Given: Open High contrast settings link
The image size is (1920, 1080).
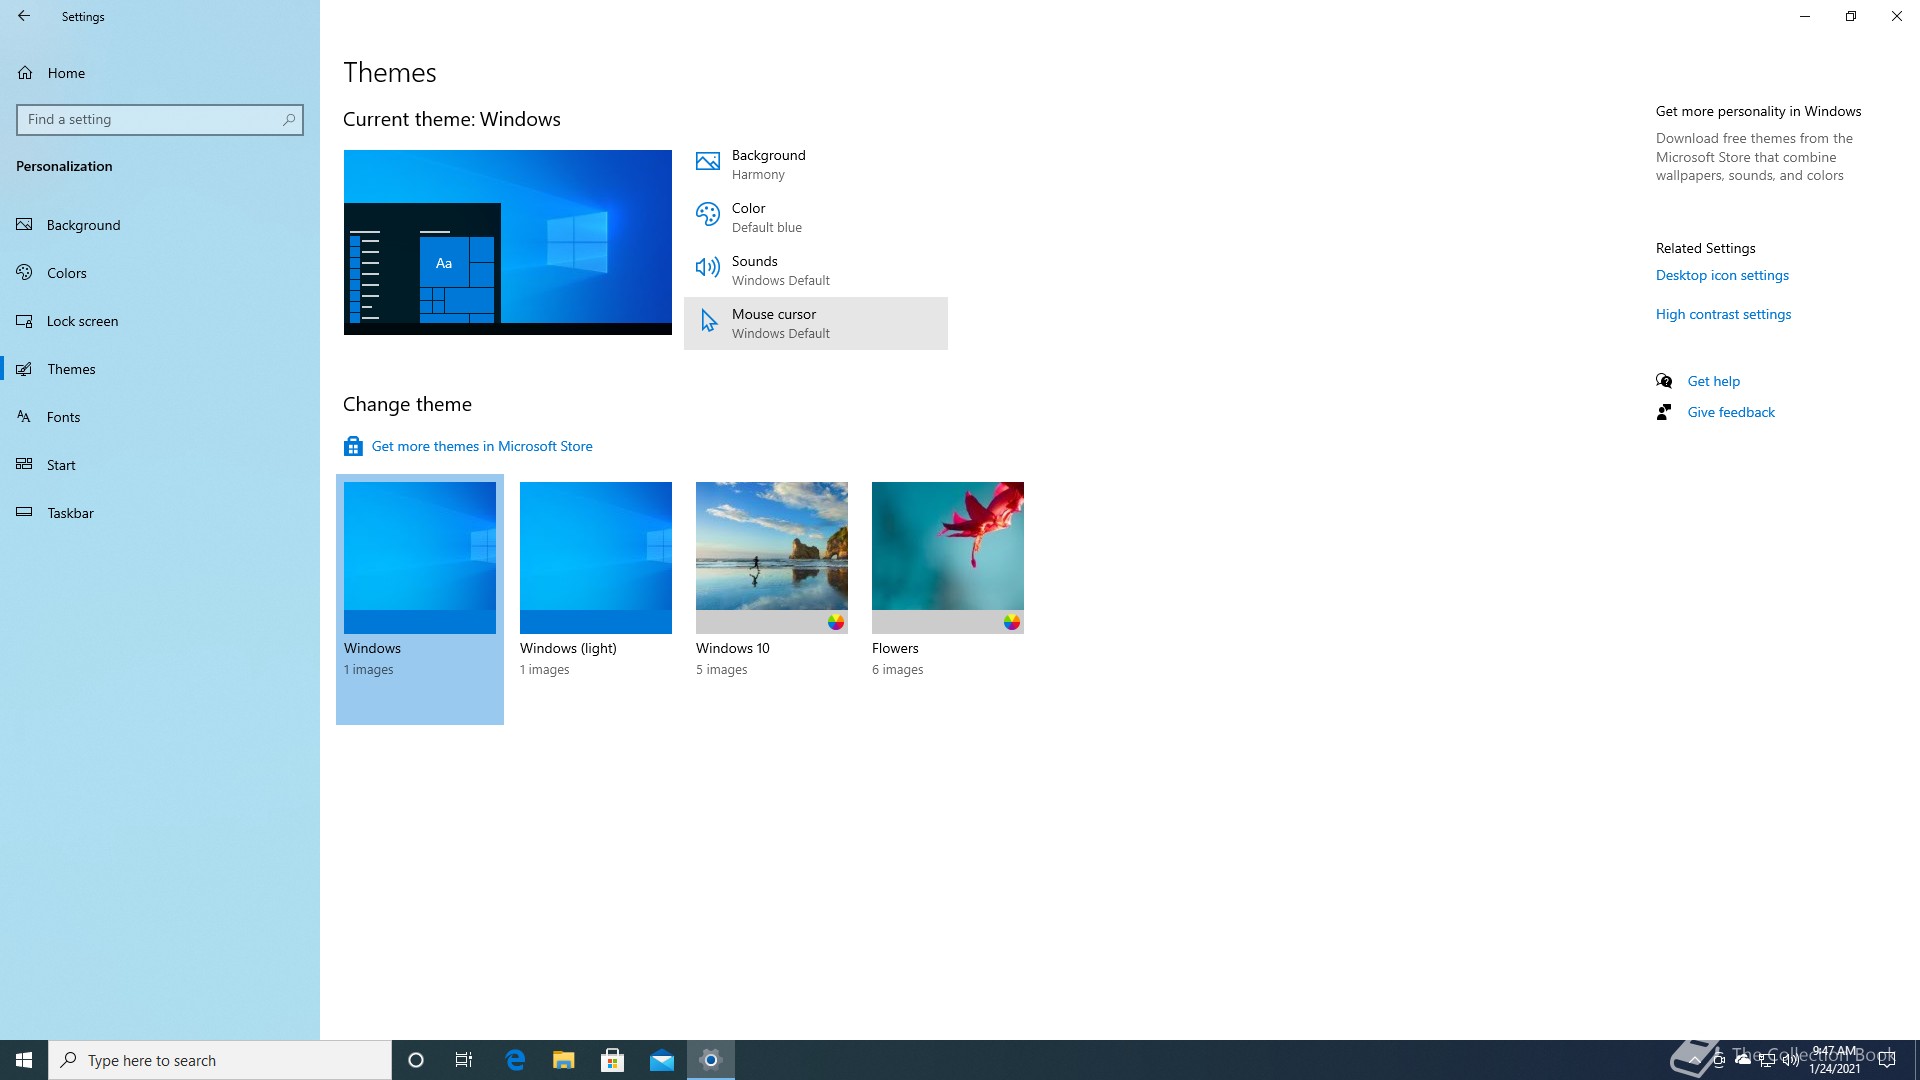Looking at the screenshot, I should 1722,314.
